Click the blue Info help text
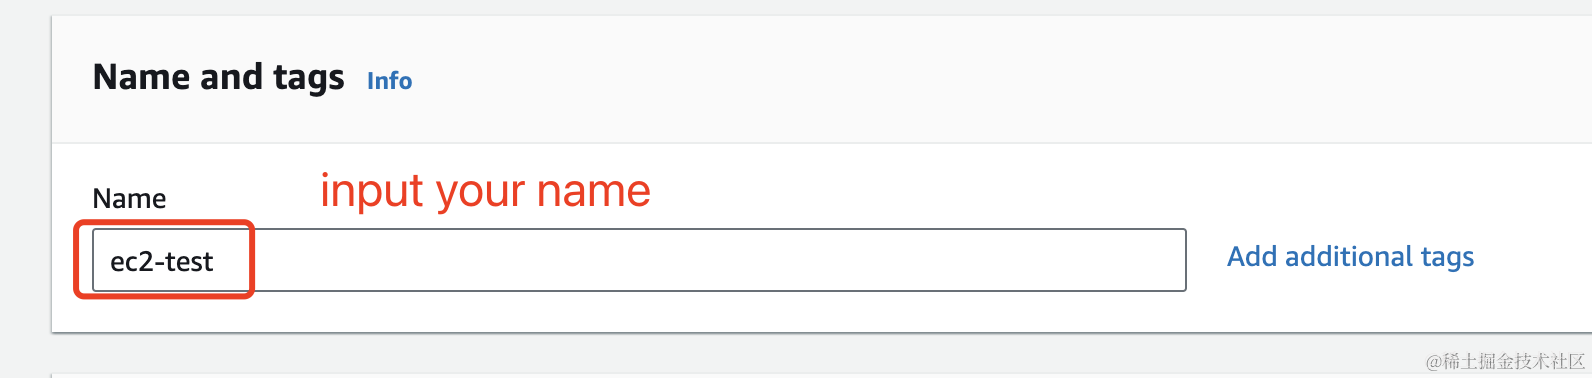This screenshot has width=1592, height=378. [x=389, y=81]
